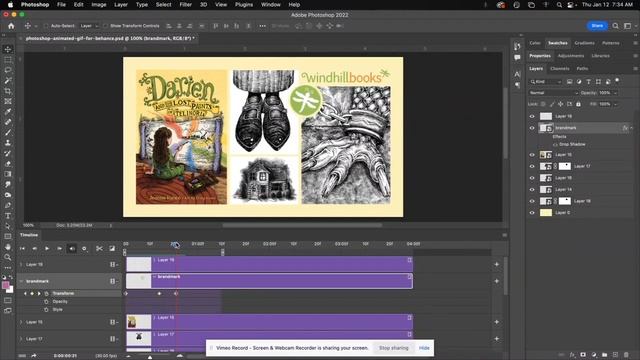Image resolution: width=640 pixels, height=360 pixels.
Task: Collapse brandmark layer effects arrow
Action: point(631,128)
